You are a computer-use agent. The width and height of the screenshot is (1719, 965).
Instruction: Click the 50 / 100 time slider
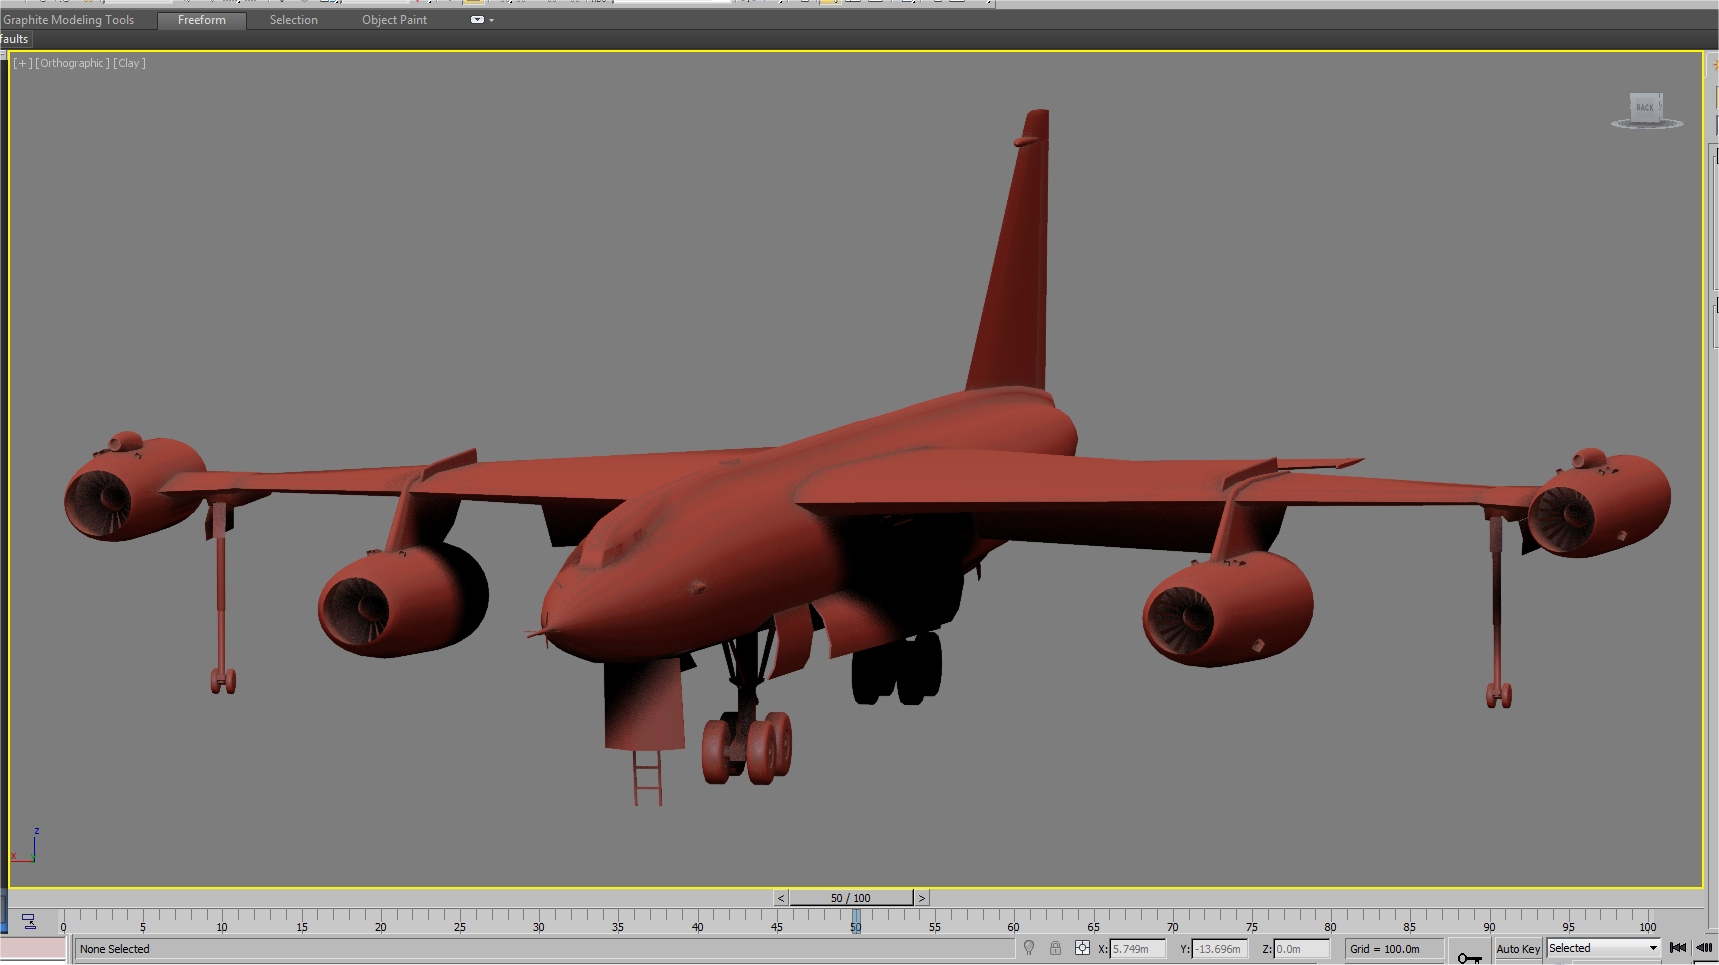click(x=851, y=898)
